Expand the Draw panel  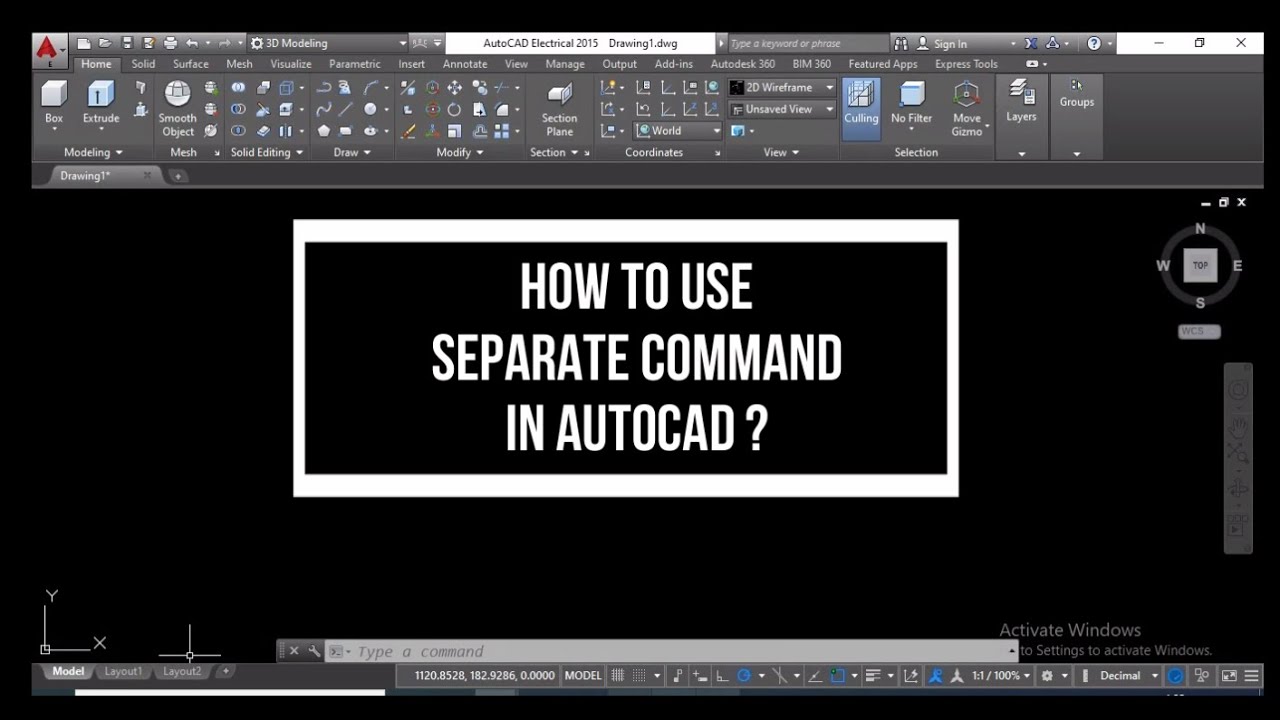[352, 152]
